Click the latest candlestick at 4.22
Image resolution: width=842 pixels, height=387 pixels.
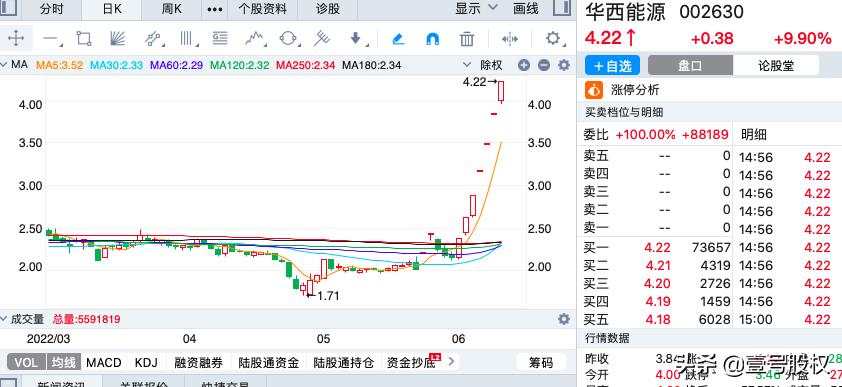pyautogui.click(x=501, y=91)
